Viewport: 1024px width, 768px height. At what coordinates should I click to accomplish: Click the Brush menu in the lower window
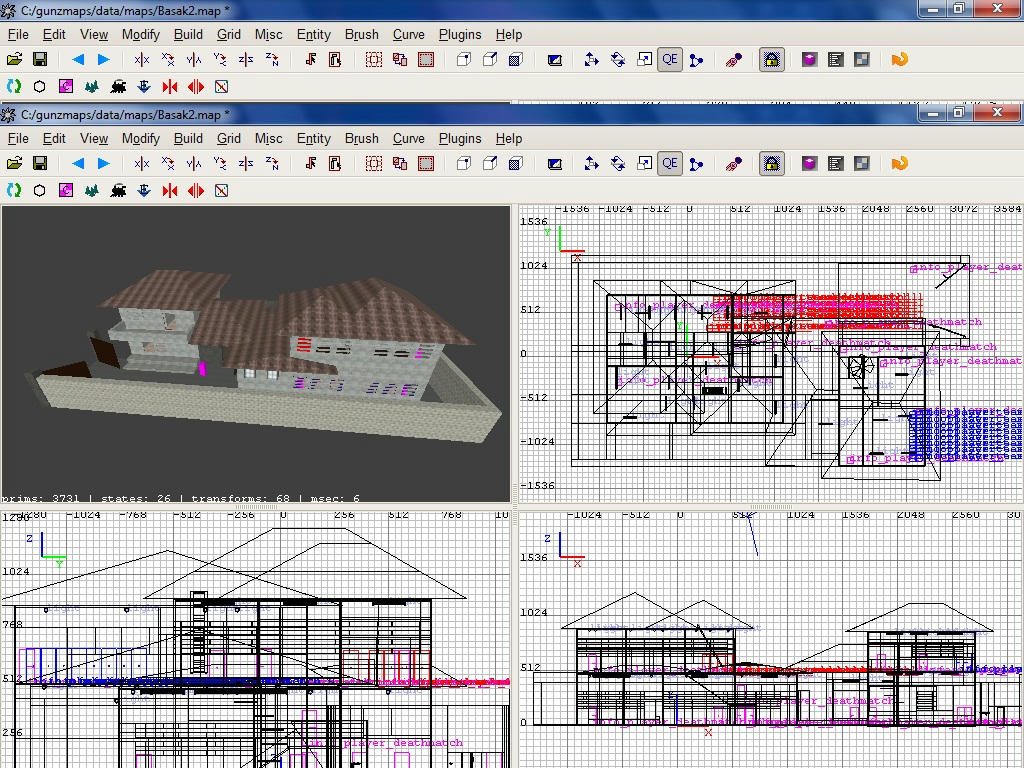361,139
